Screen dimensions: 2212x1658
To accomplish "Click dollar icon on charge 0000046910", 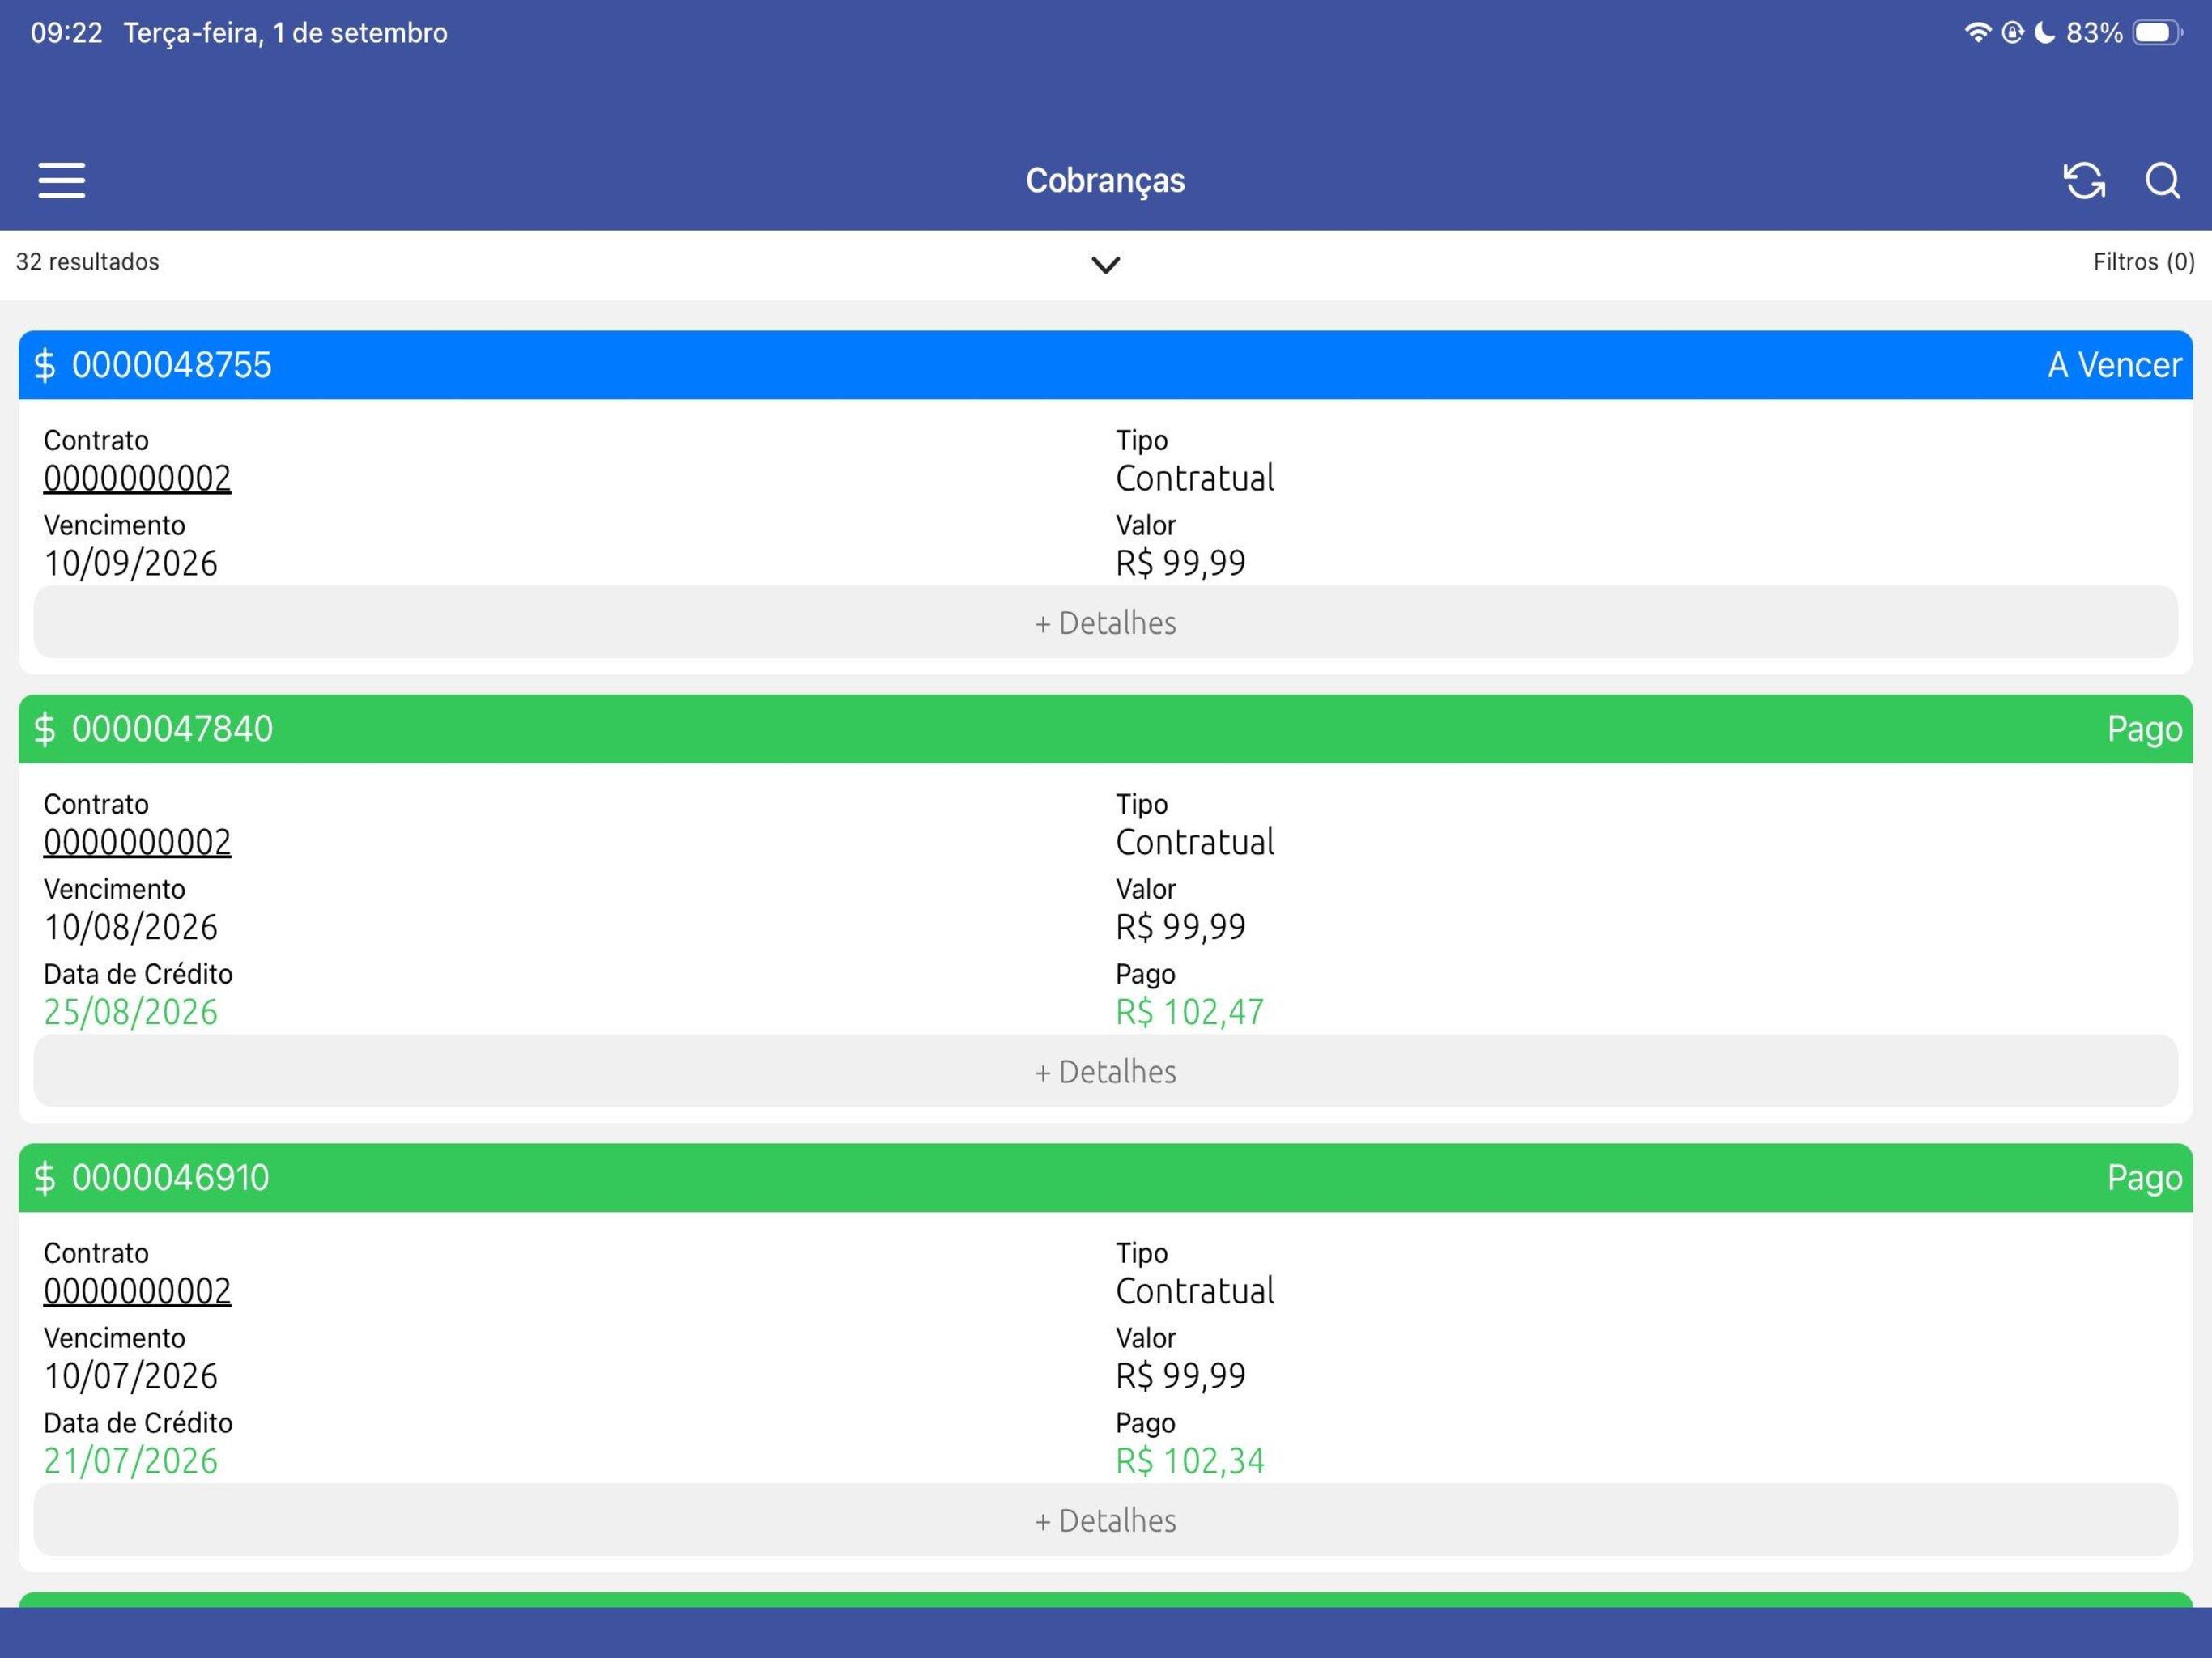I will (x=45, y=1178).
